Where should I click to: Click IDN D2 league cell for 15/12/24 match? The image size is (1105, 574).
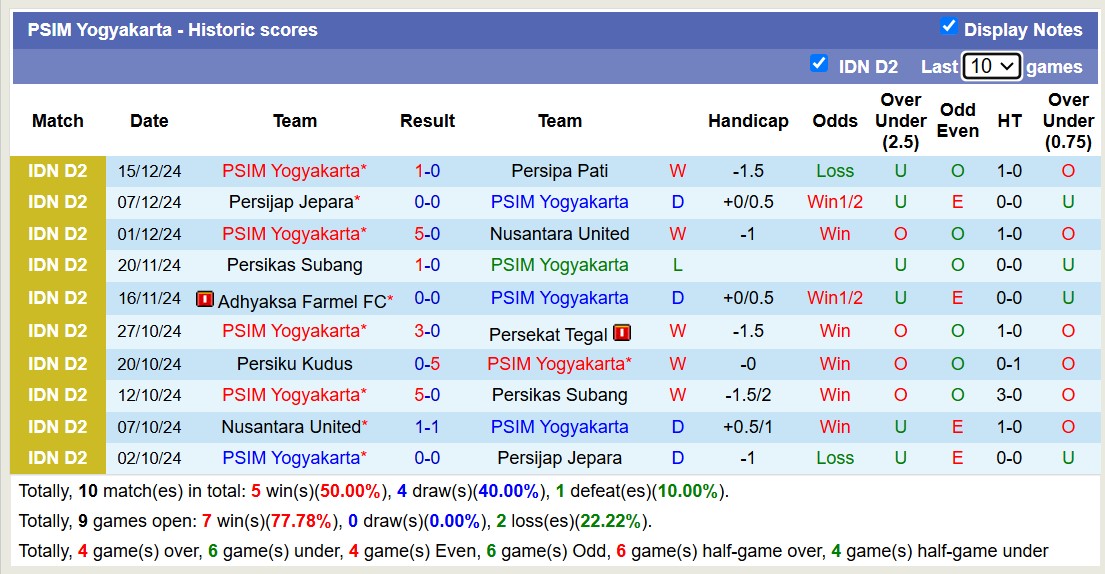(x=58, y=171)
